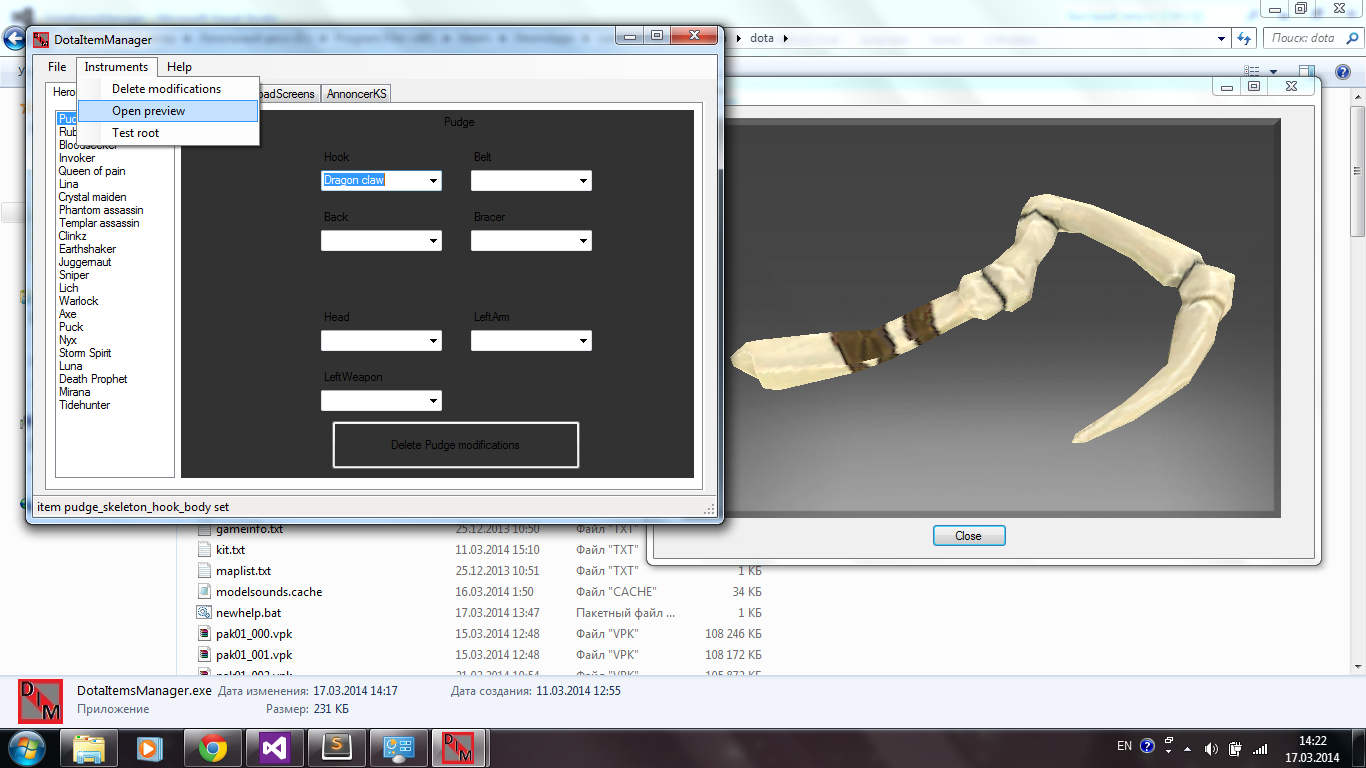Open the Help menu
The image size is (1366, 768).
point(180,67)
